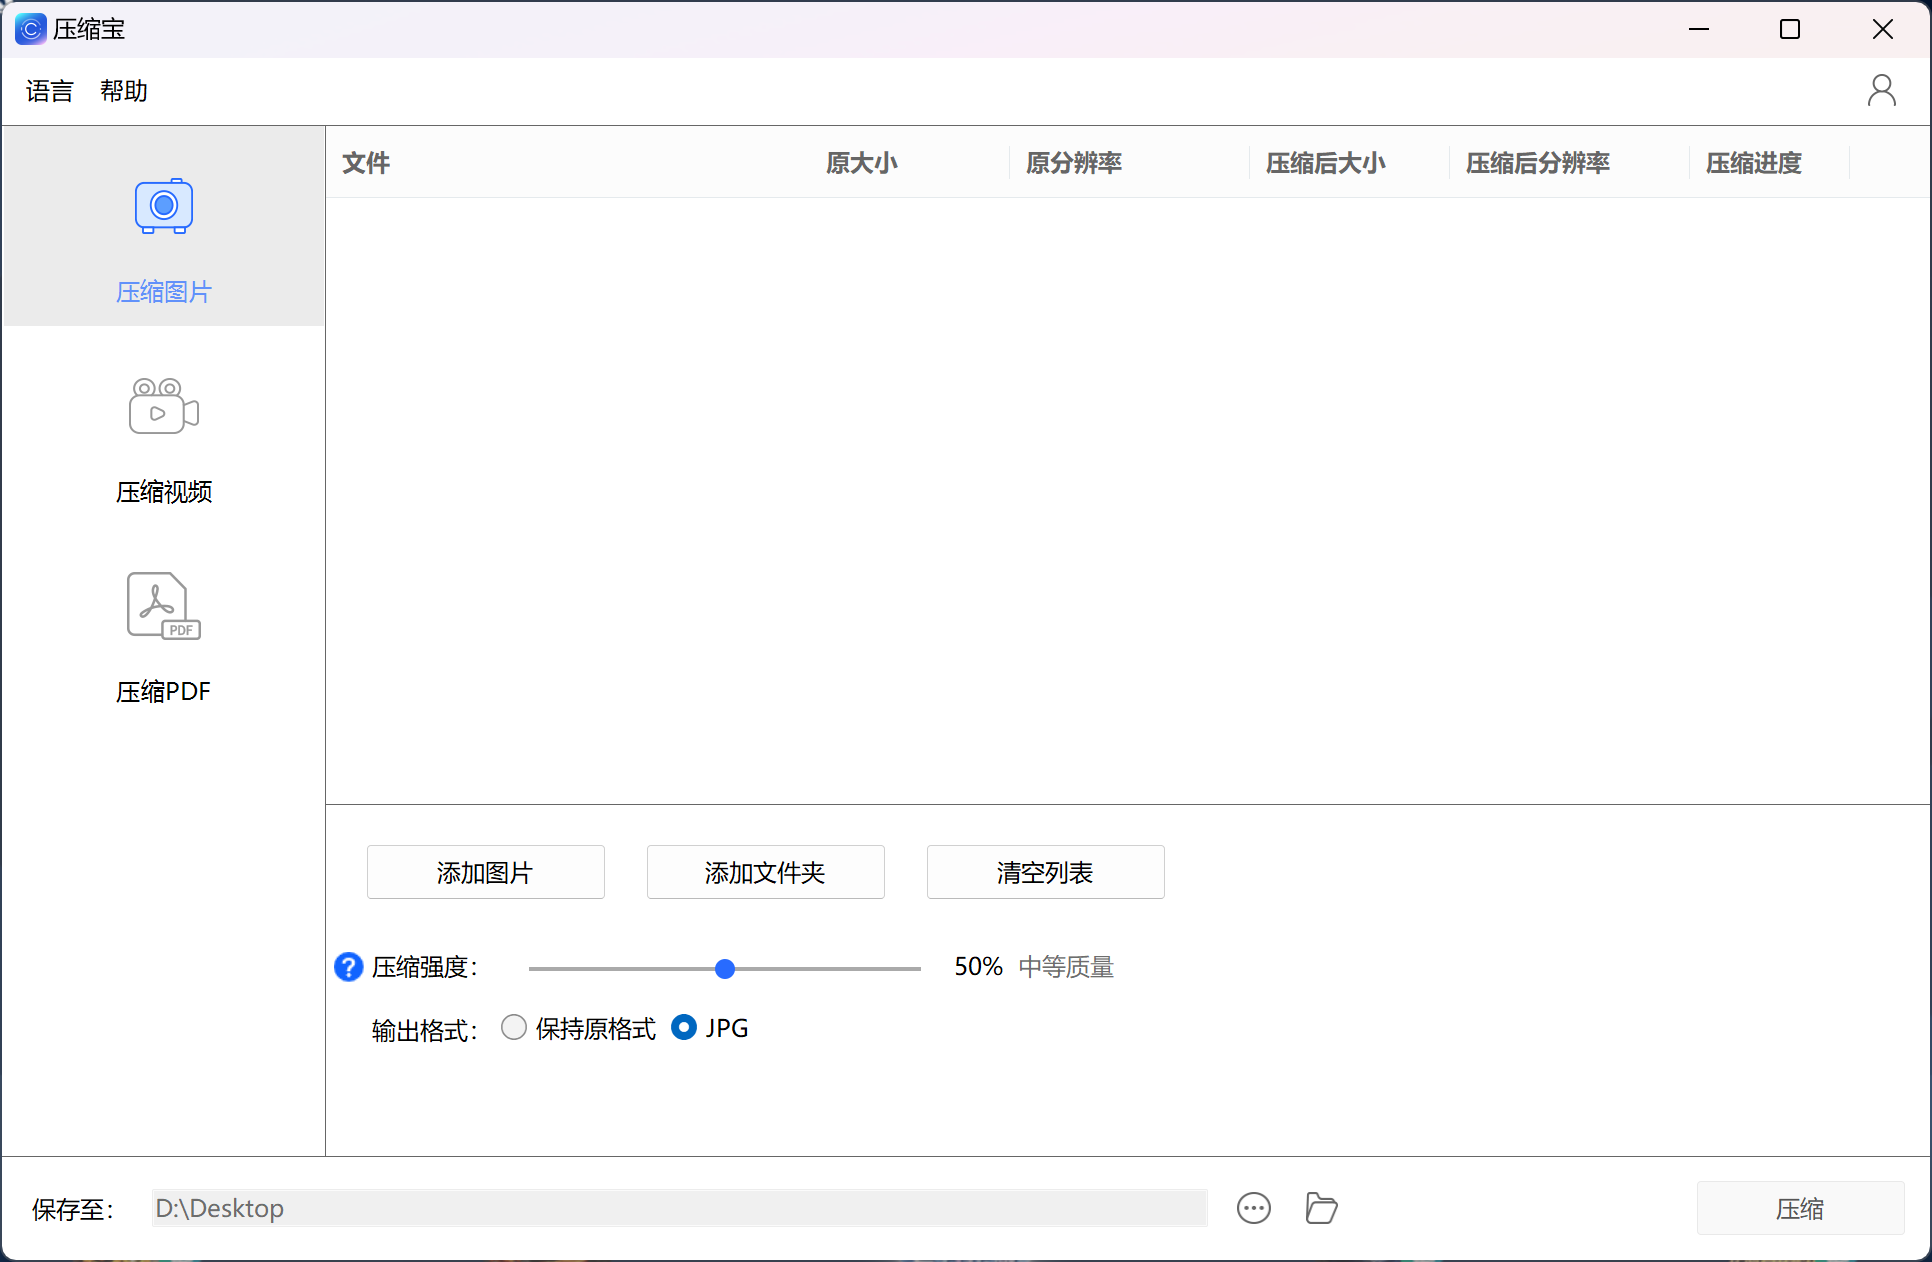Click the 压缩强度 slider handle
This screenshot has height=1262, width=1932.
point(725,968)
